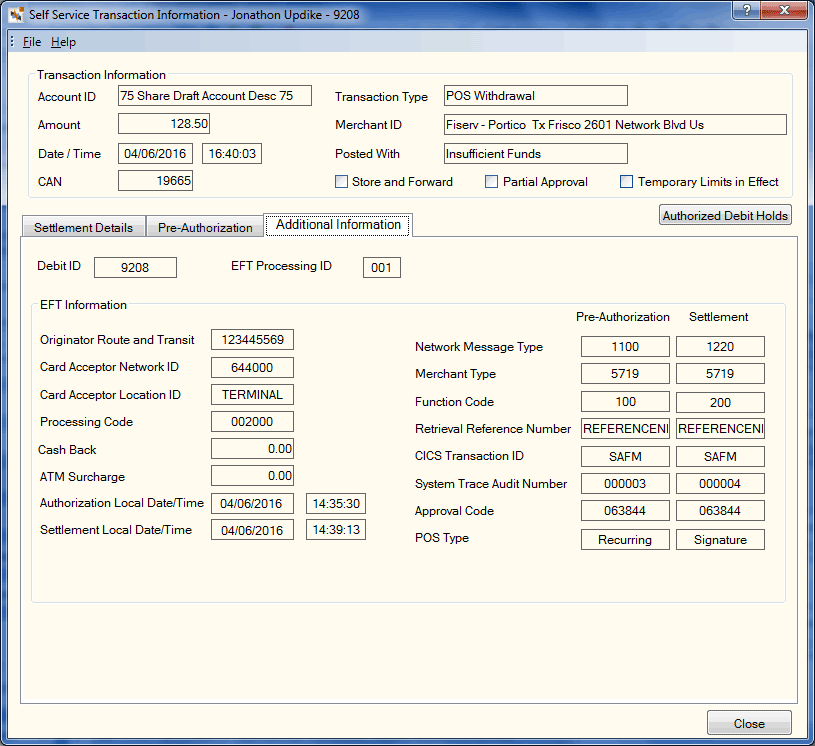Click Originator Route and Transit field 123445569
Image resolution: width=815 pixels, height=746 pixels.
[x=252, y=339]
